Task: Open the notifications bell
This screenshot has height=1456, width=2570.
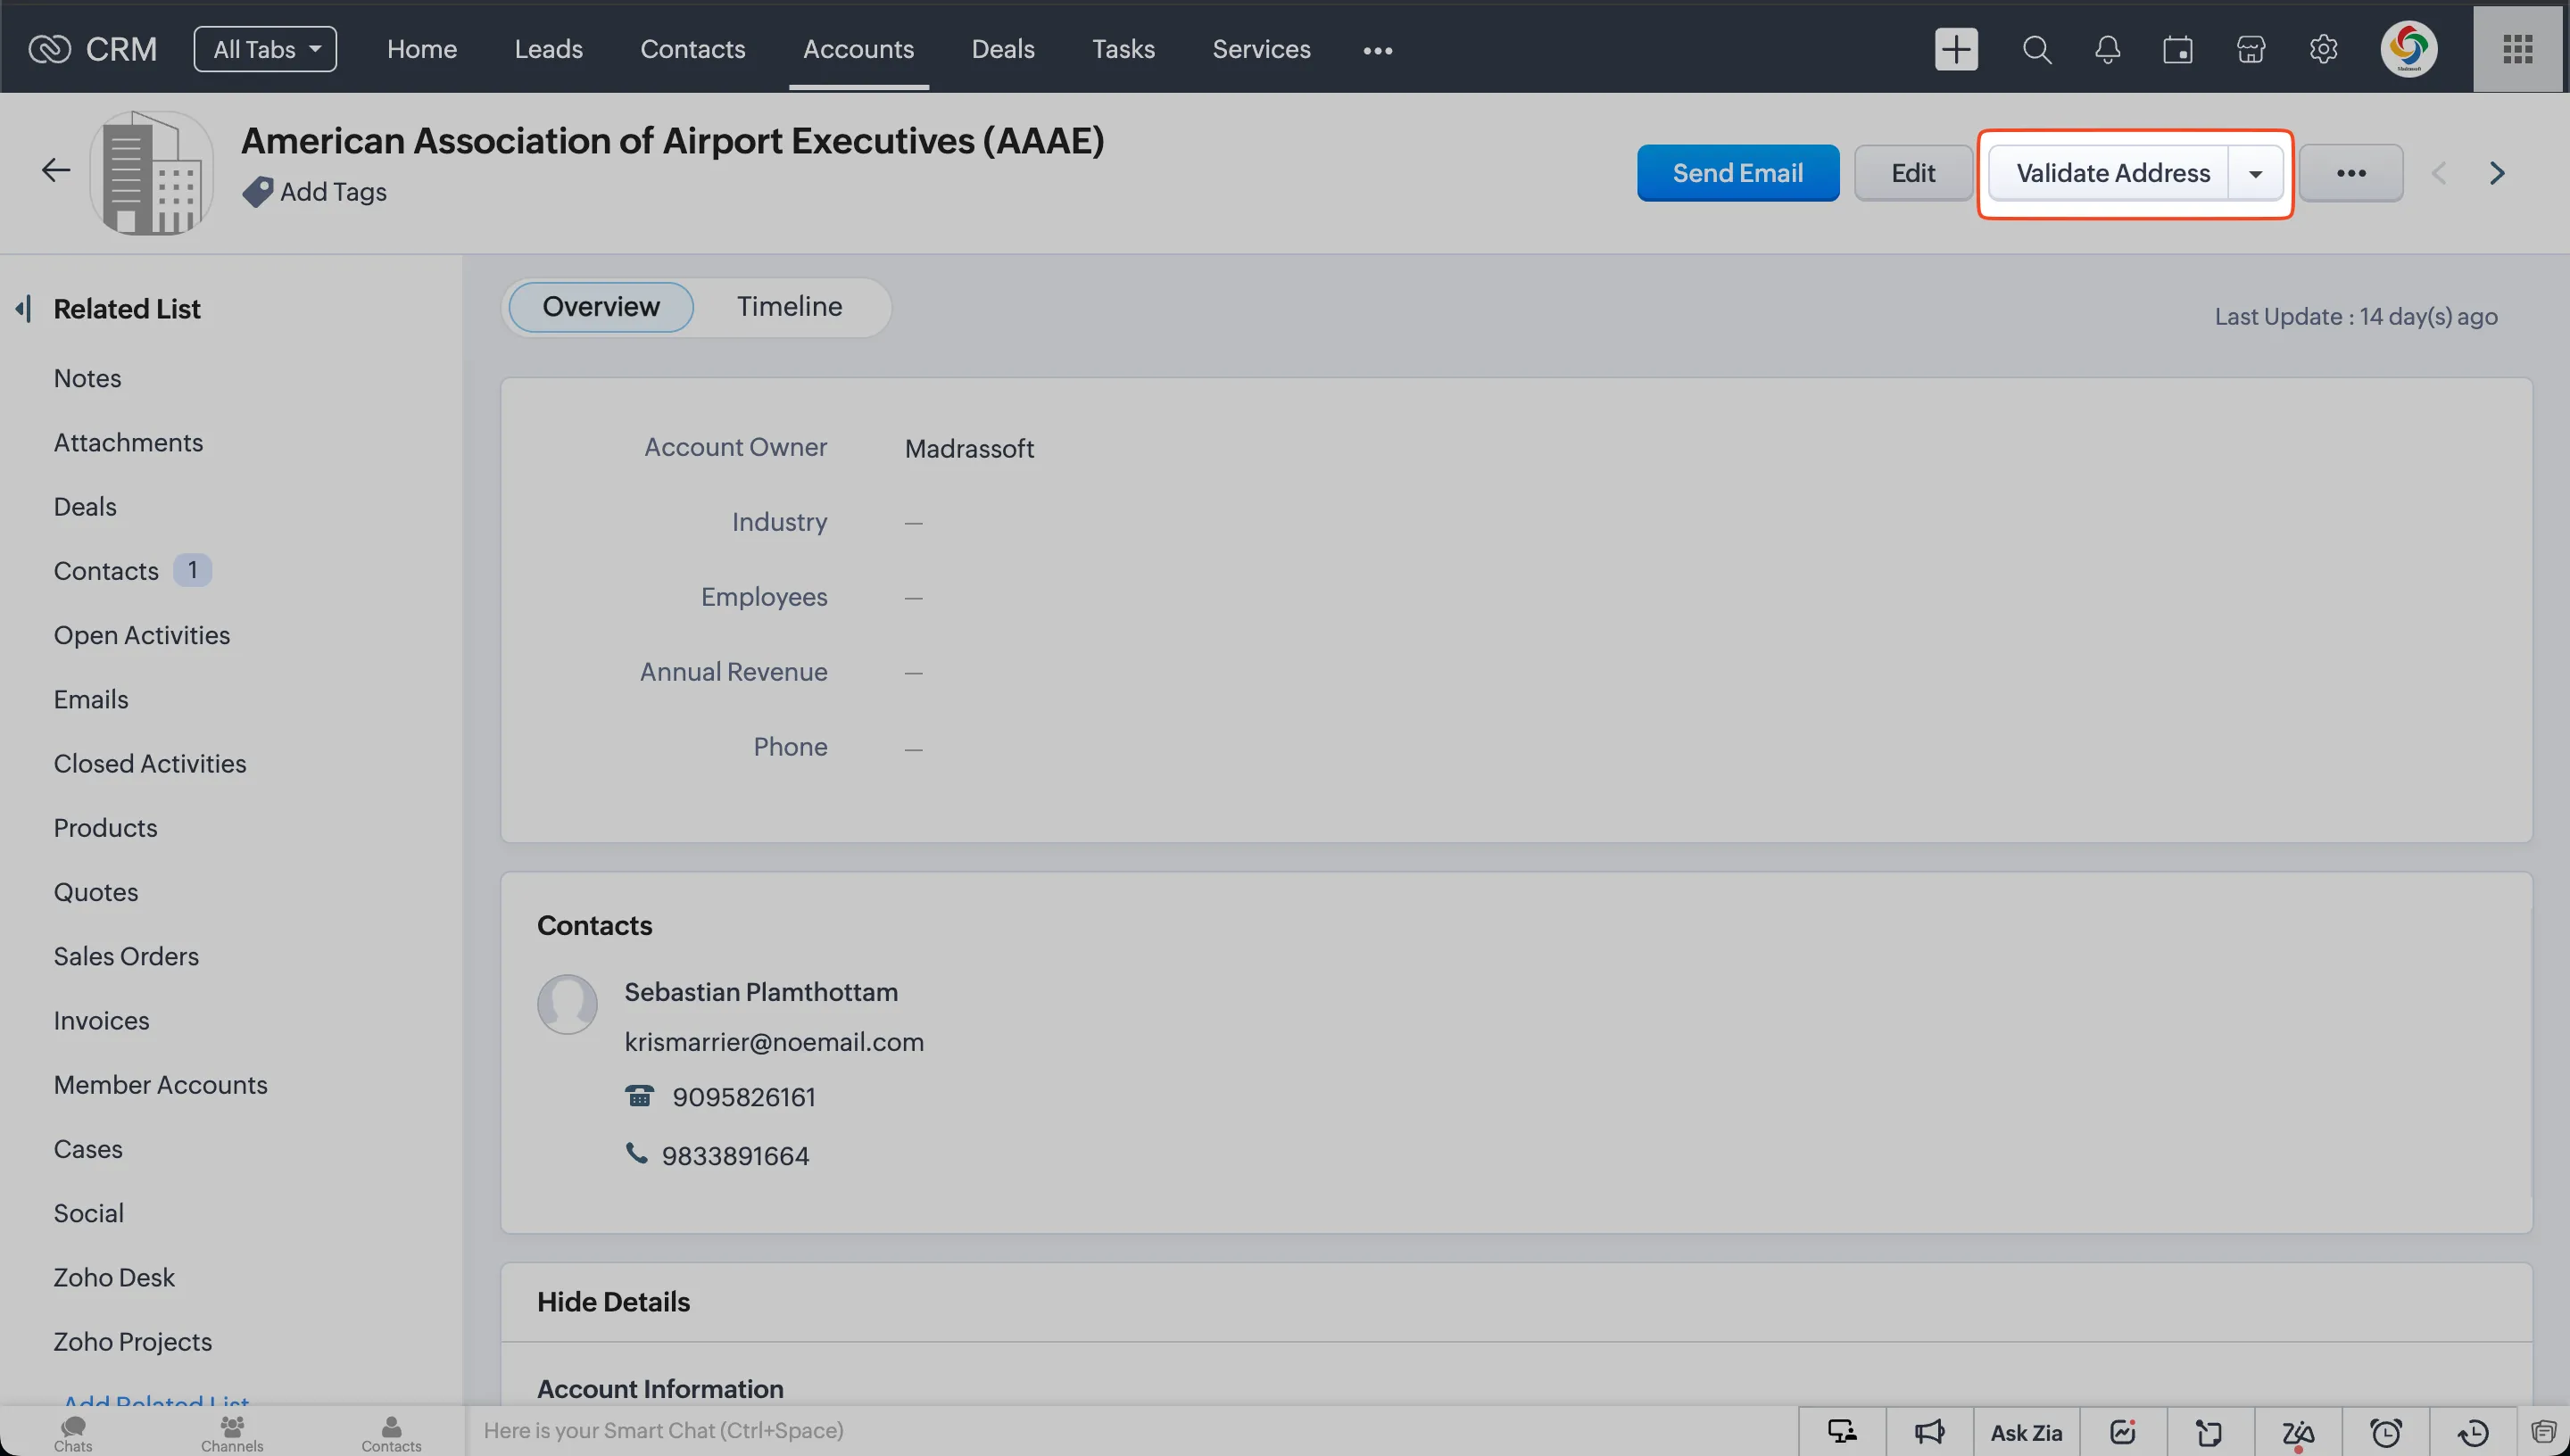Action: pos(2107,49)
